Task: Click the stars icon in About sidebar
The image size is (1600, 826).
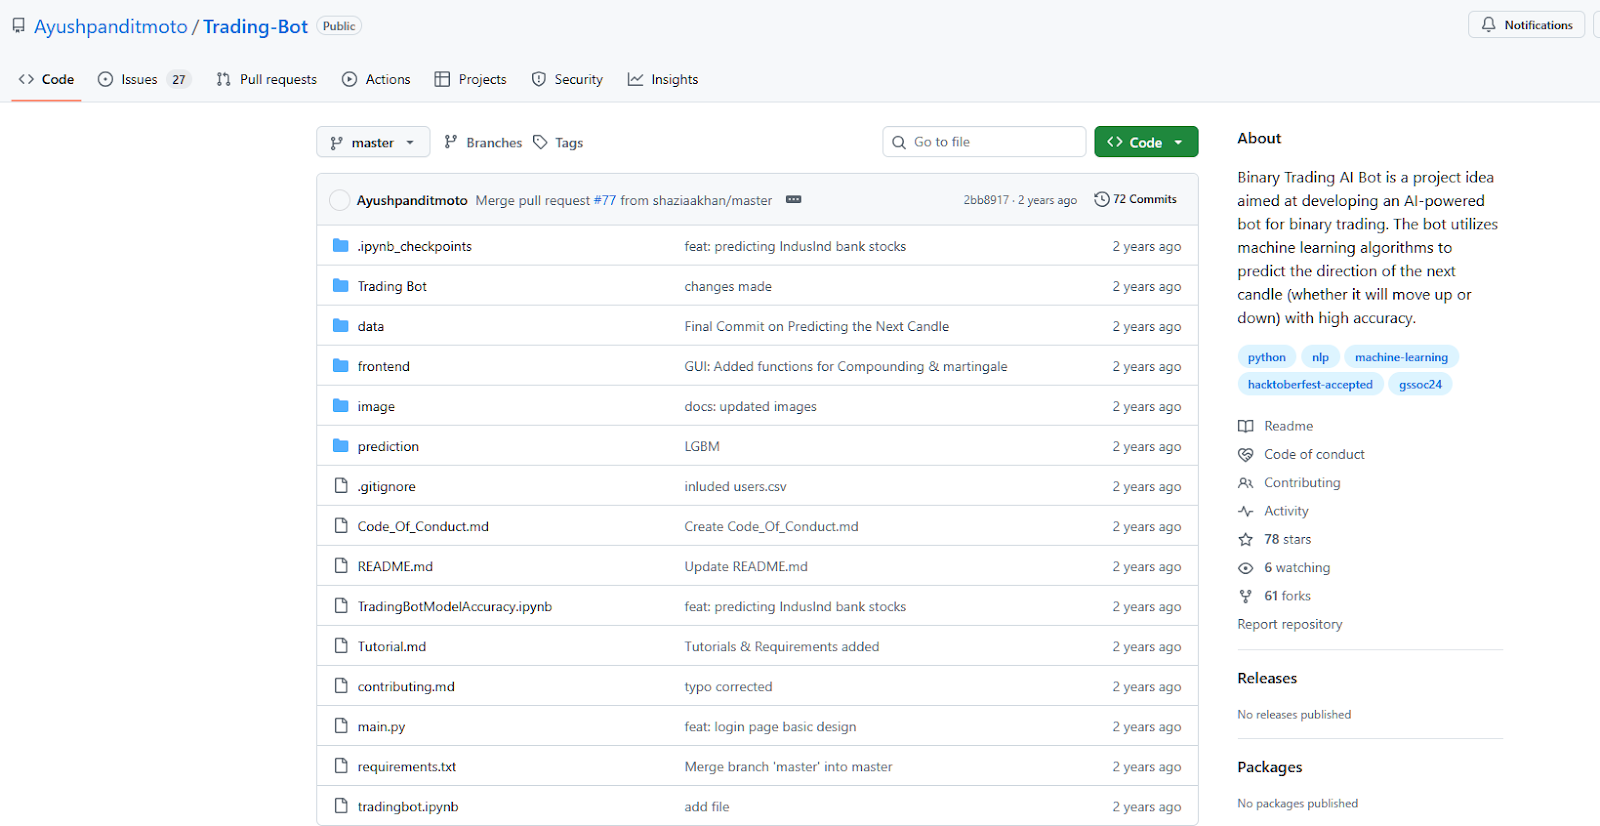Action: coord(1245,540)
